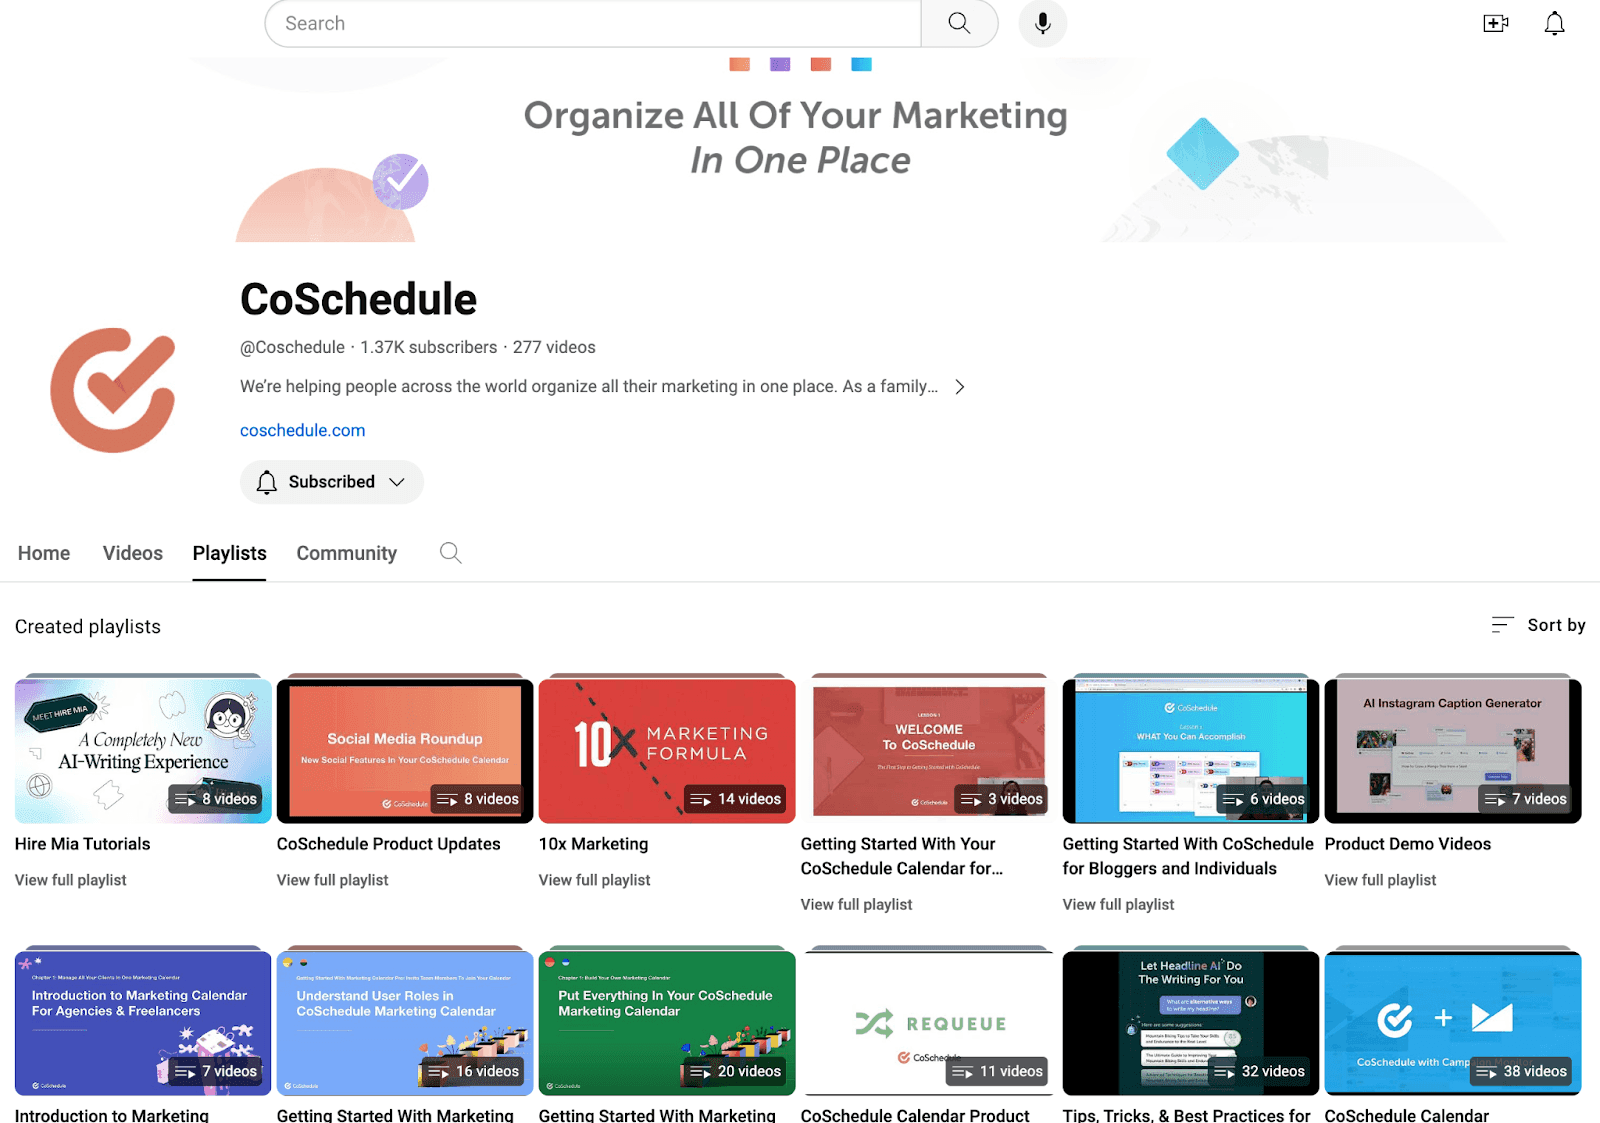The height and width of the screenshot is (1123, 1600).
Task: Open Welcome To CoSchedule thumbnail
Action: point(929,751)
